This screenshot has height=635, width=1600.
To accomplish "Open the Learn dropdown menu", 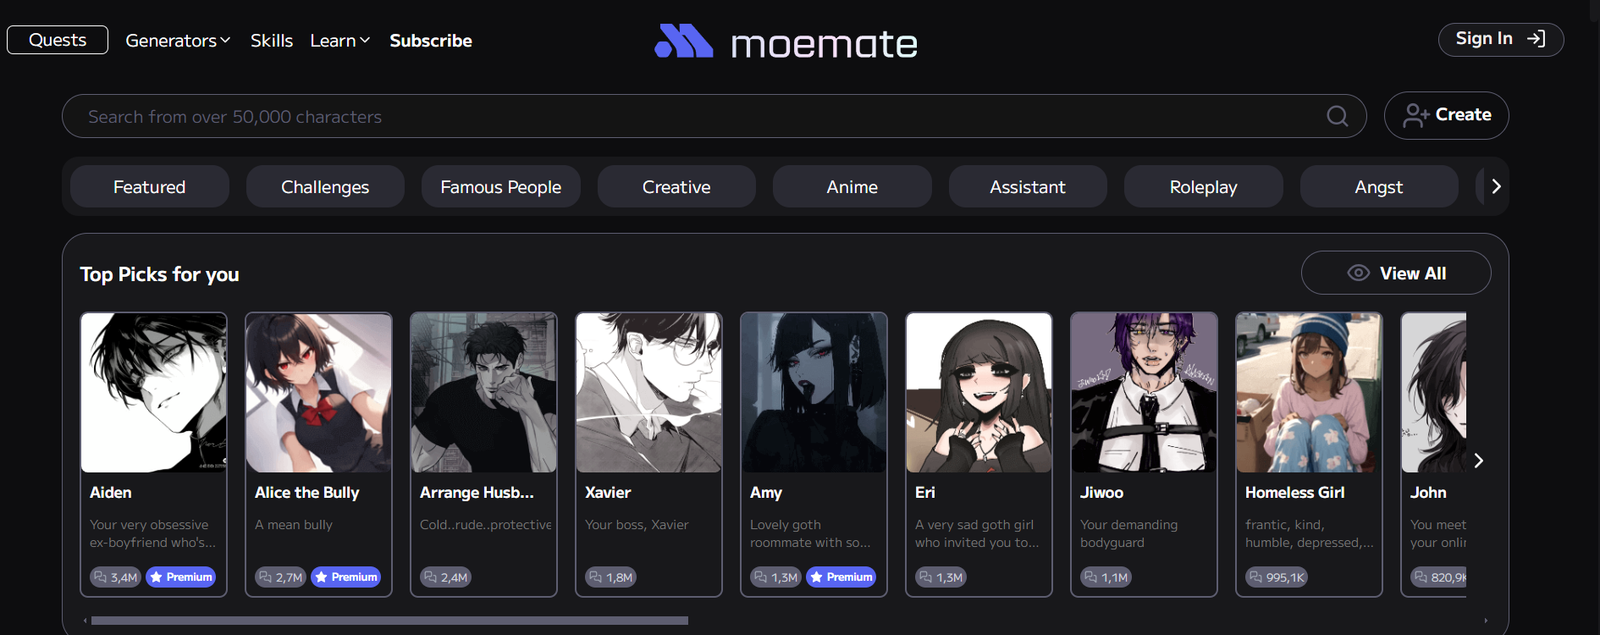I will tap(340, 41).
